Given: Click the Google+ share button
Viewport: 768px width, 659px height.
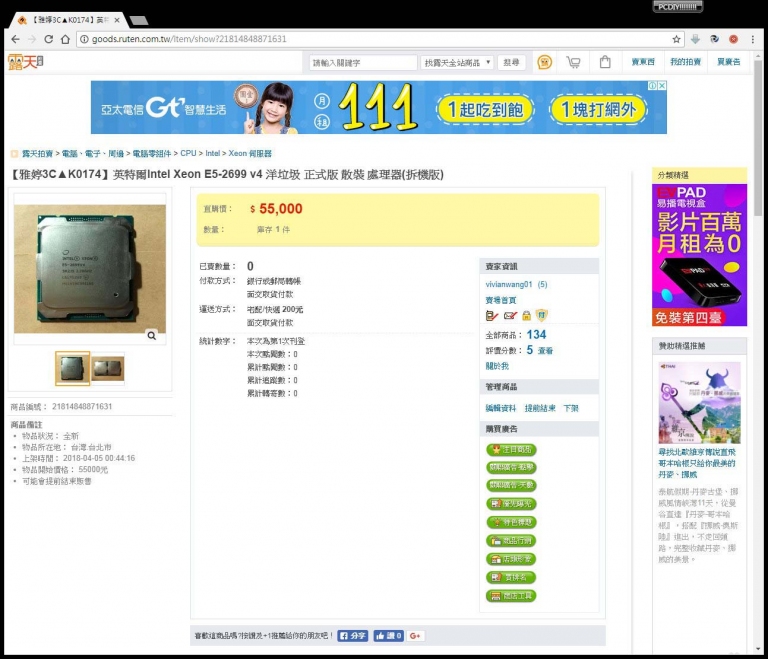Looking at the screenshot, I should click(x=415, y=636).
